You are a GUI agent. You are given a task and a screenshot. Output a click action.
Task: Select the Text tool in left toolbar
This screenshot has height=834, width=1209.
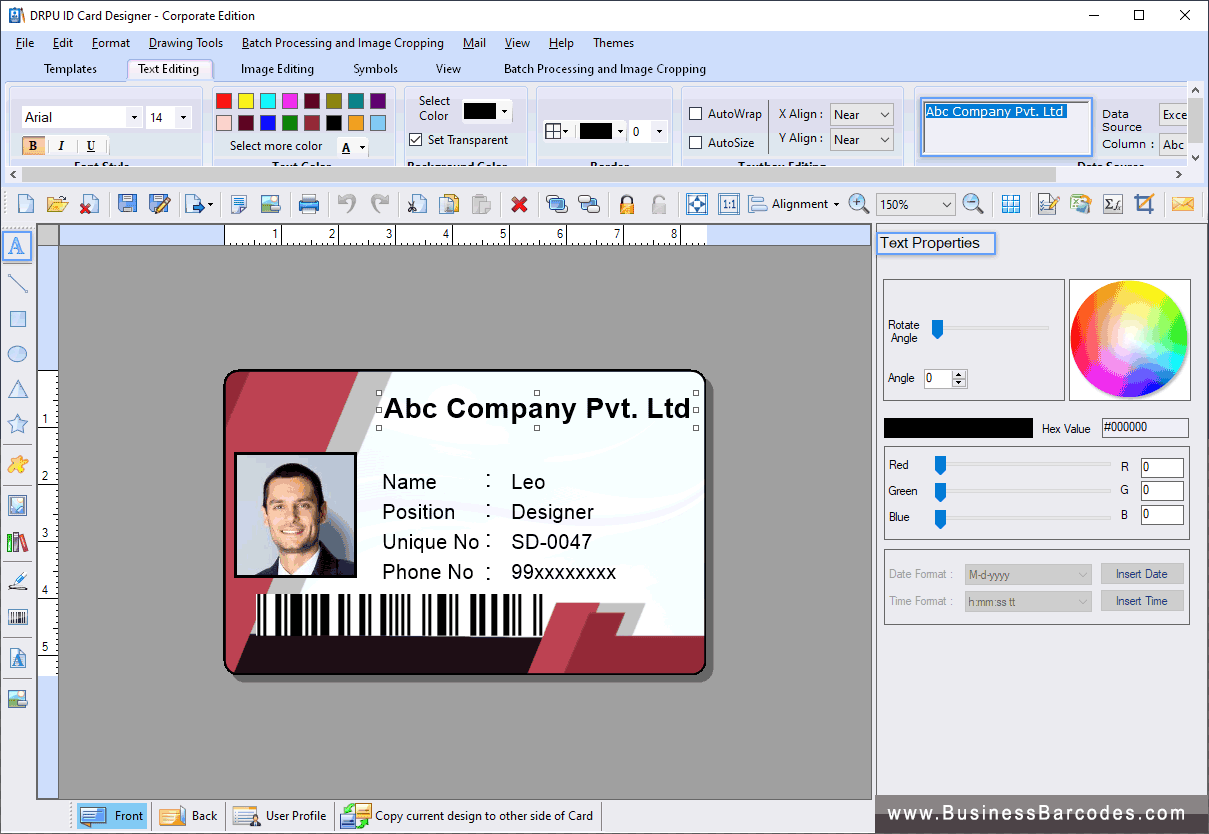coord(17,246)
